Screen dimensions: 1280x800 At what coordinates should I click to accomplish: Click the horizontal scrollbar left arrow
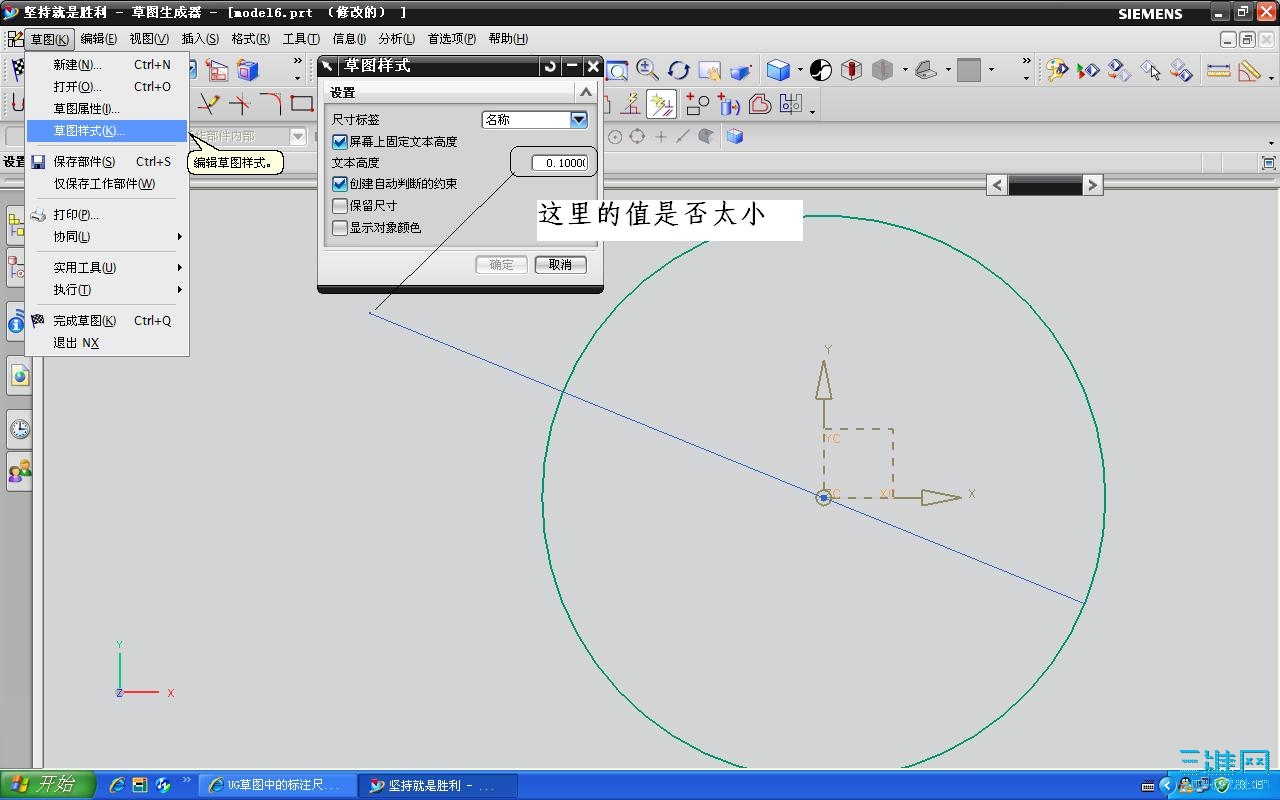click(996, 185)
